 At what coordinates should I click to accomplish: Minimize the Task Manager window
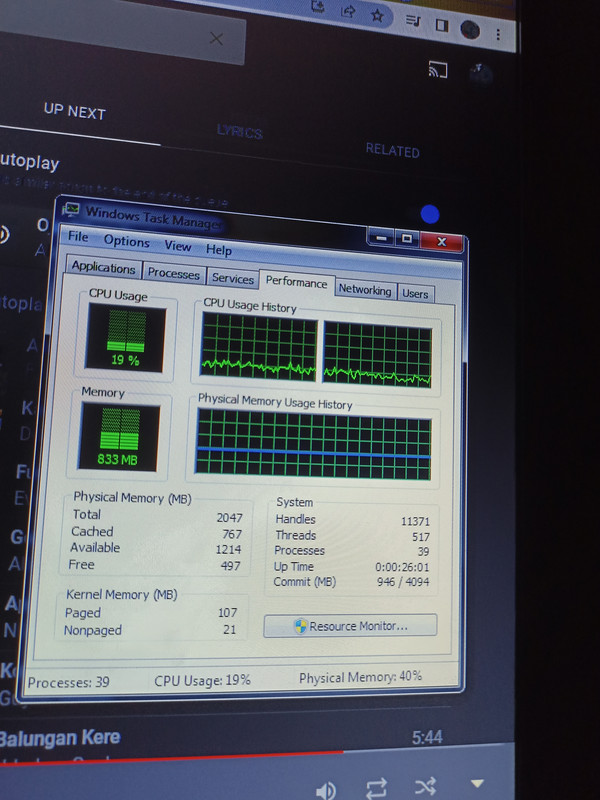tap(381, 238)
